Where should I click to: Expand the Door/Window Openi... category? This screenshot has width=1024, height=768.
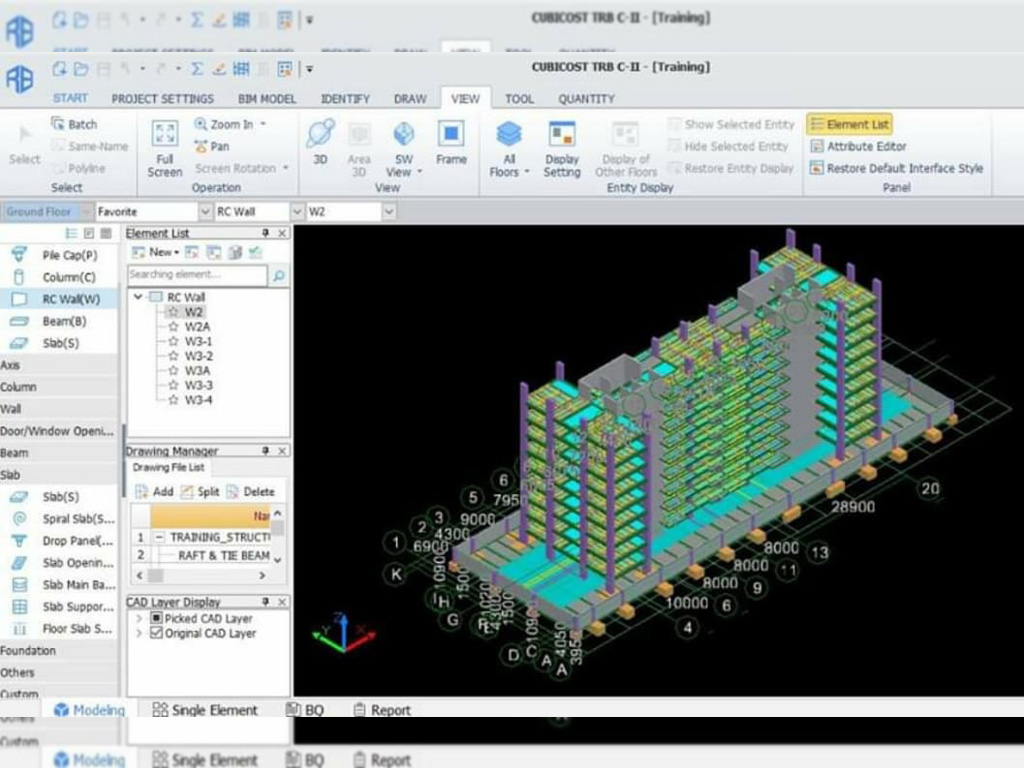[59, 431]
